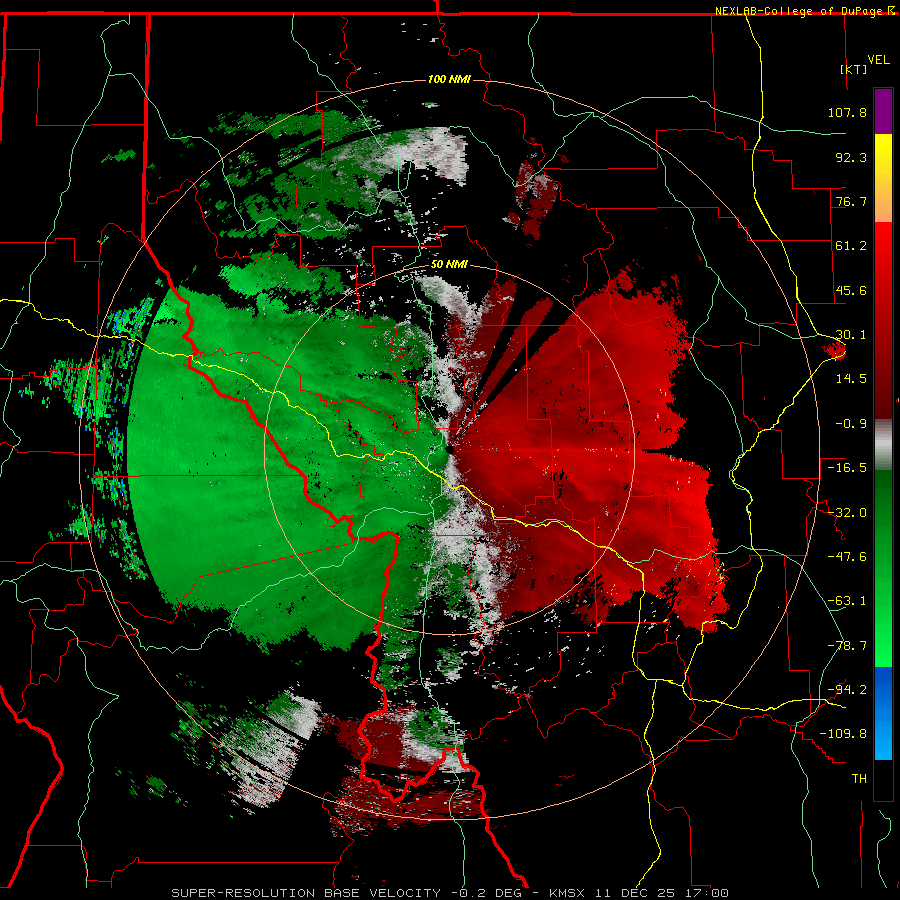The width and height of the screenshot is (900, 900).
Task: Click the gray near-zero segment of color bar
Action: pos(883,445)
